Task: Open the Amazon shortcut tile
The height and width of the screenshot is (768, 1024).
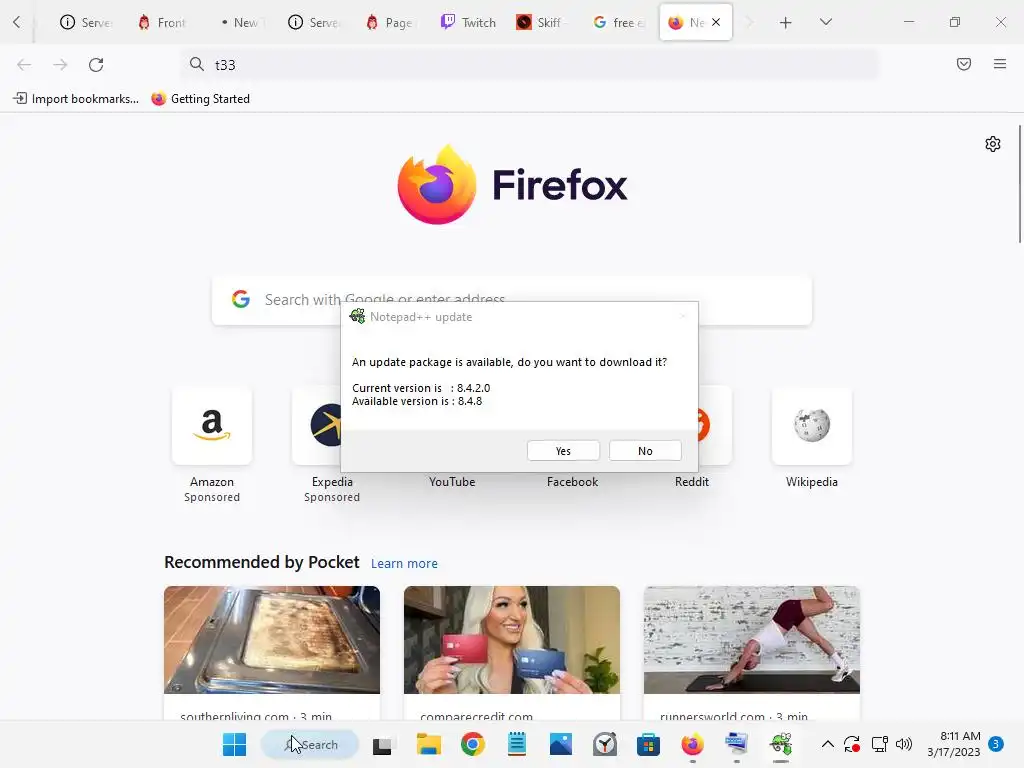Action: point(212,426)
